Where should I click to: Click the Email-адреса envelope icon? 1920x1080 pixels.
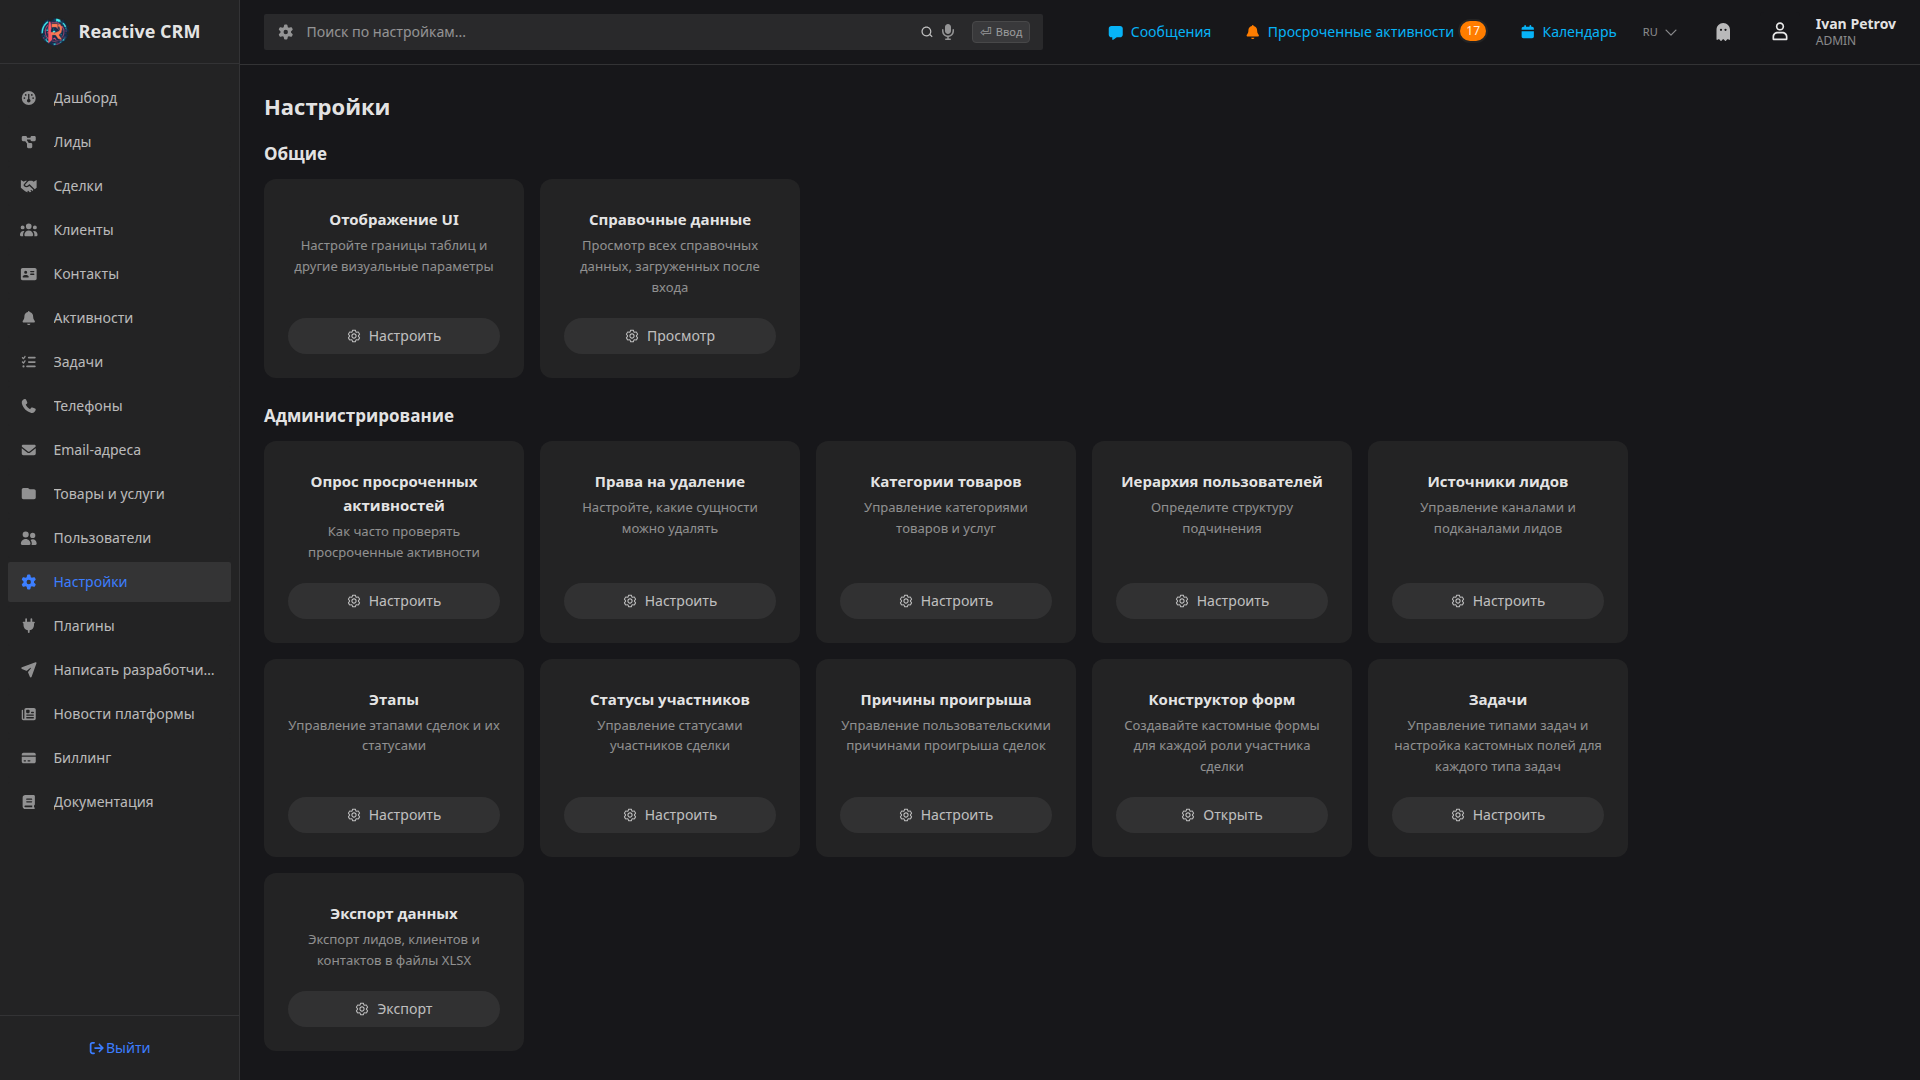click(x=29, y=450)
